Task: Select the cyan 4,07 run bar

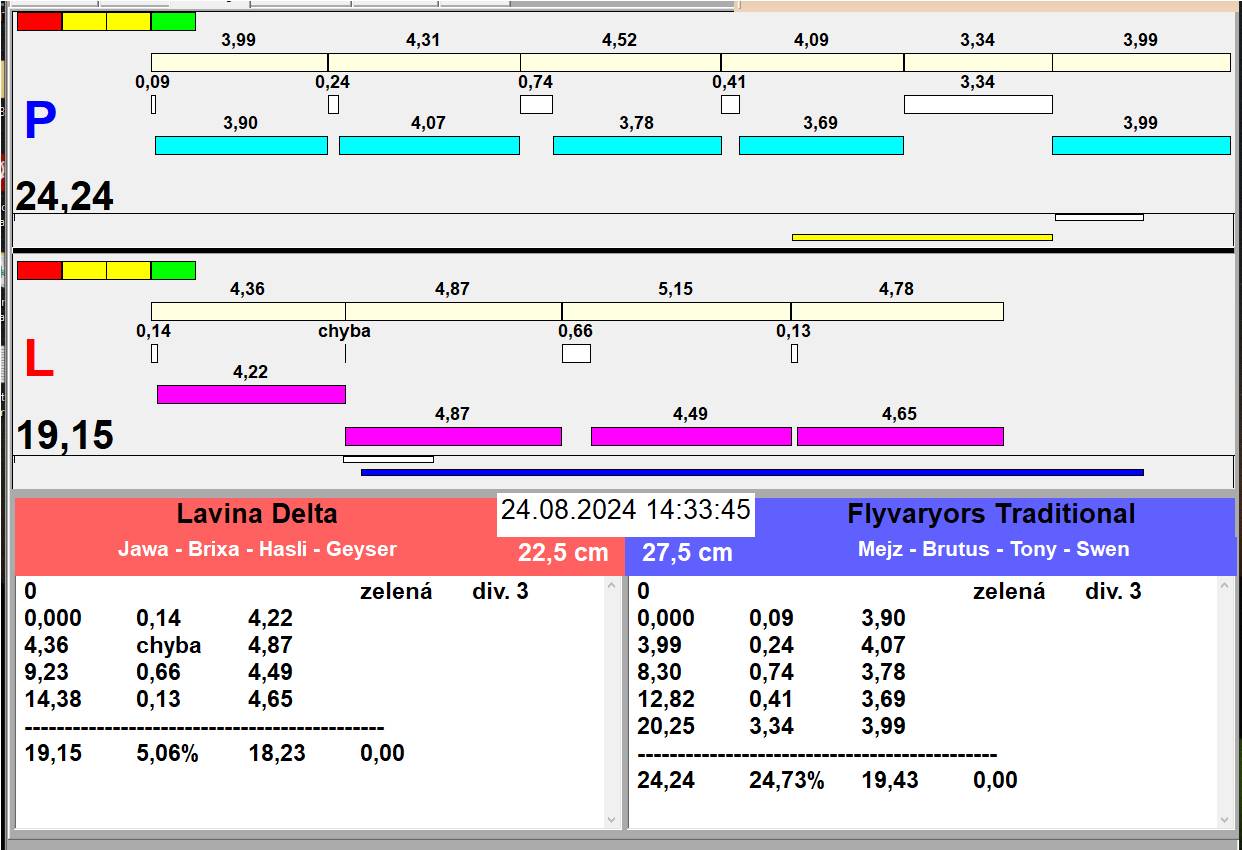Action: 429,145
